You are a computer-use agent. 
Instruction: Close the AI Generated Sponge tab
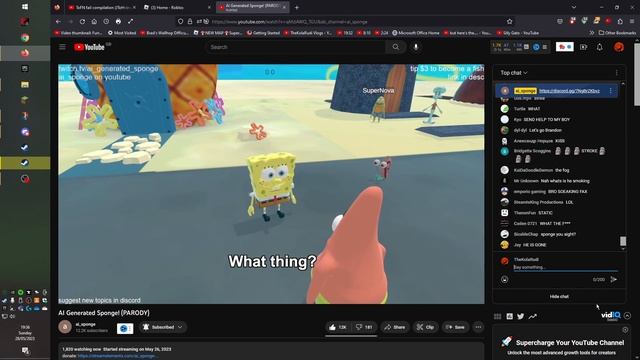284,7
